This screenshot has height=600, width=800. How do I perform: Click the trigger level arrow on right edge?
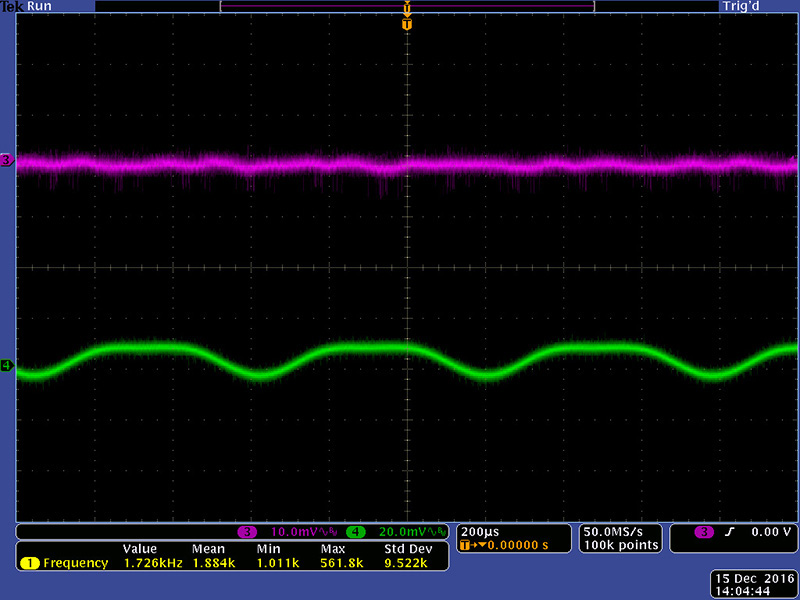pos(794,160)
